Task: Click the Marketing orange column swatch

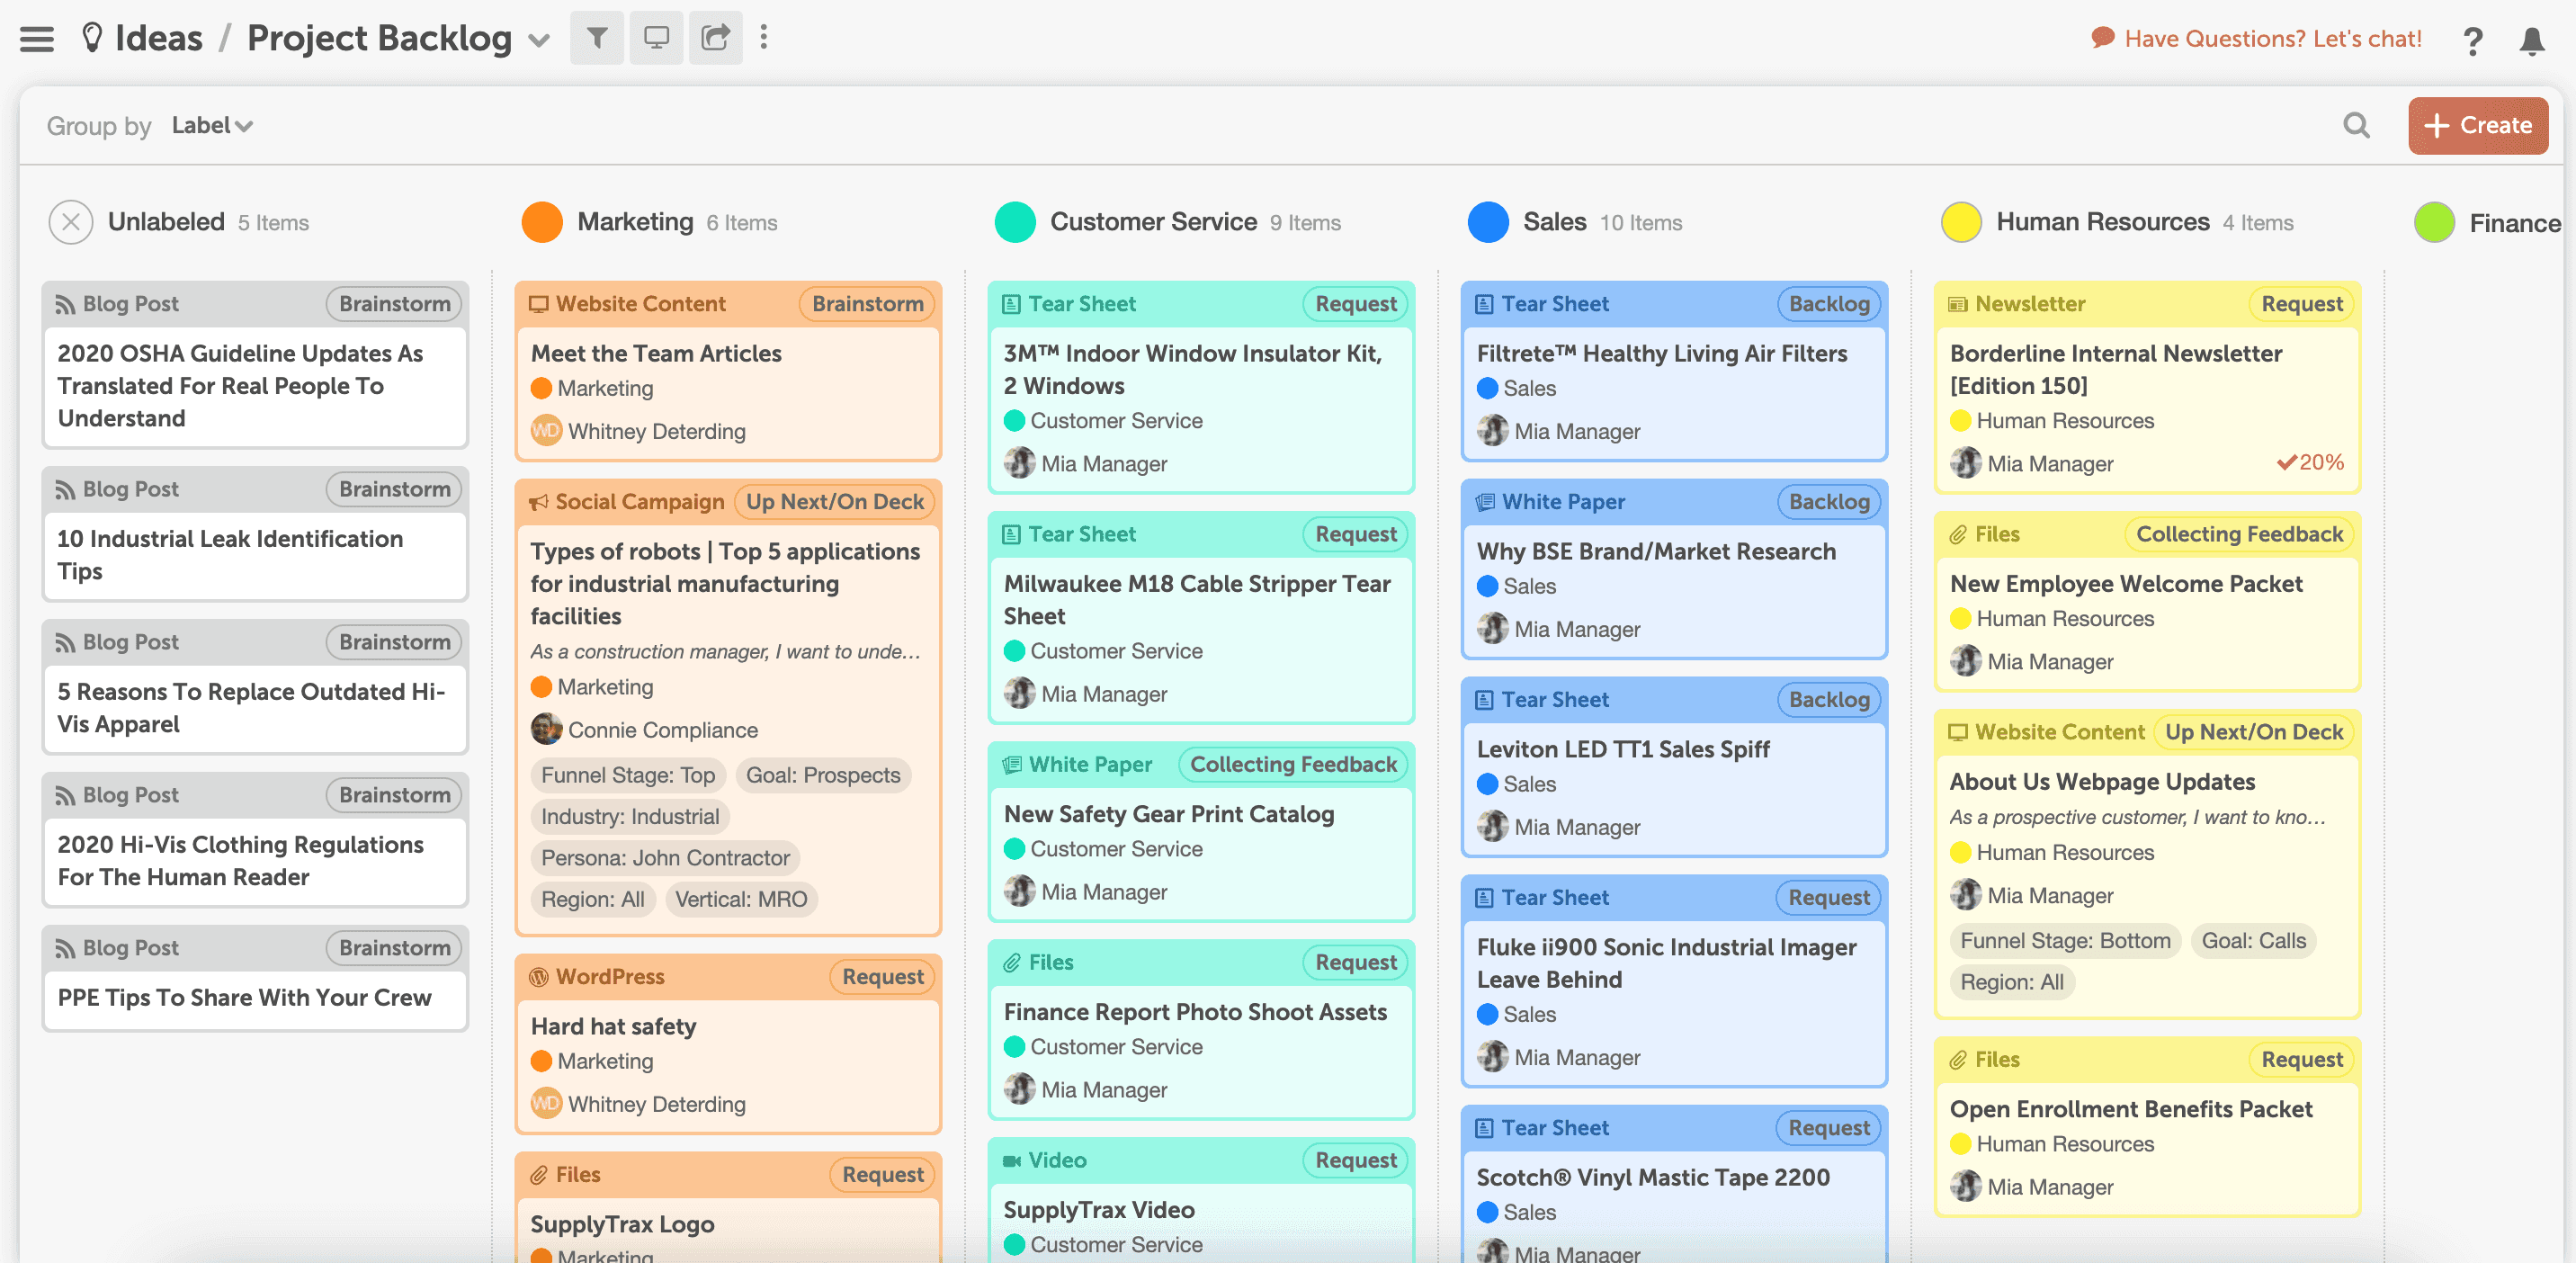Action: (x=542, y=222)
